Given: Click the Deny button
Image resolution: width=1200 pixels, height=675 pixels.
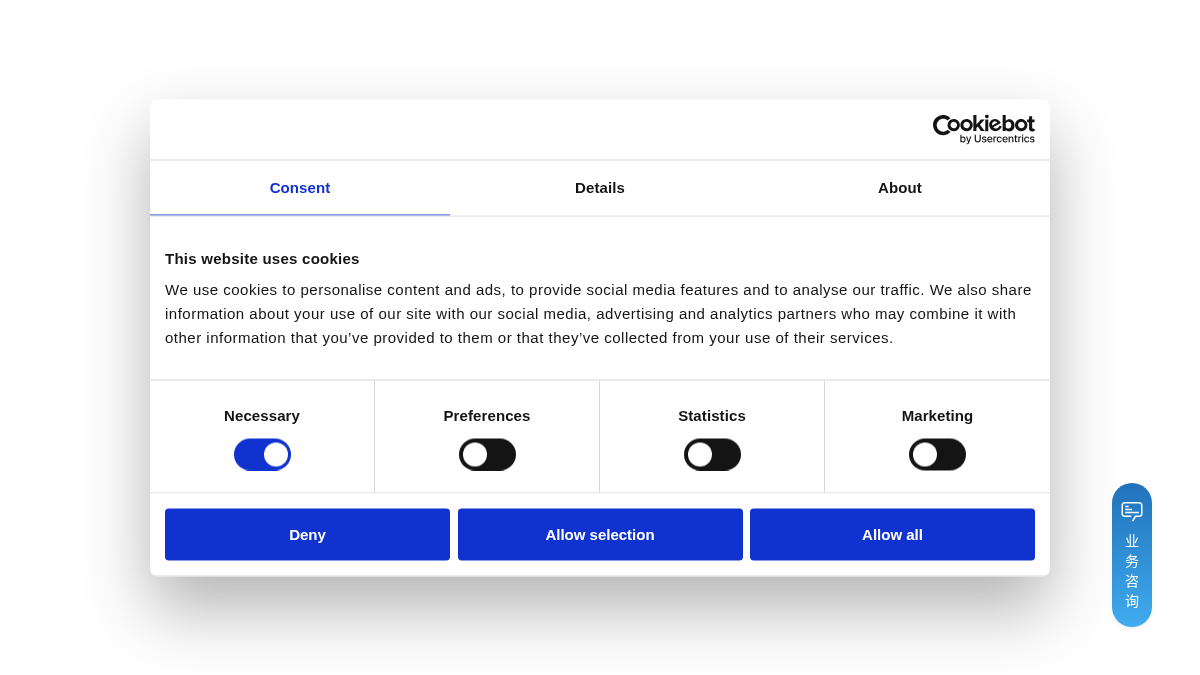Looking at the screenshot, I should tap(307, 535).
